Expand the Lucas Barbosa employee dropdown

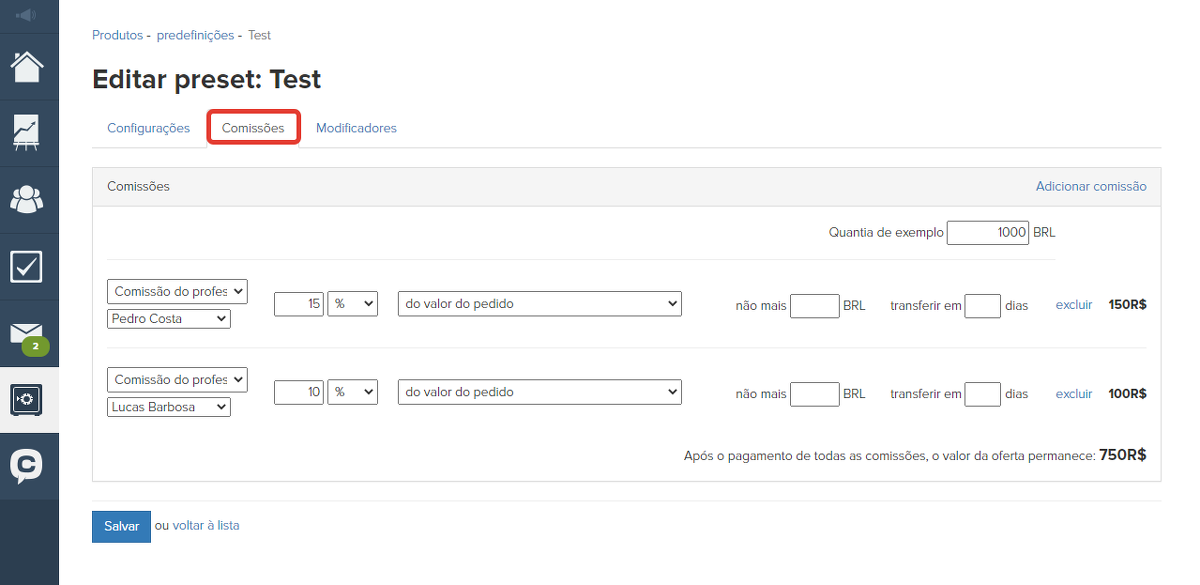point(169,407)
